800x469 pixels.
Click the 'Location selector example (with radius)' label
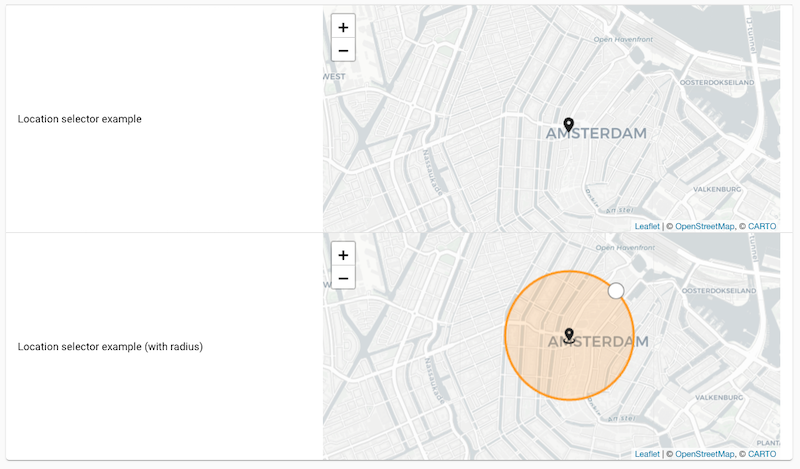(110, 347)
